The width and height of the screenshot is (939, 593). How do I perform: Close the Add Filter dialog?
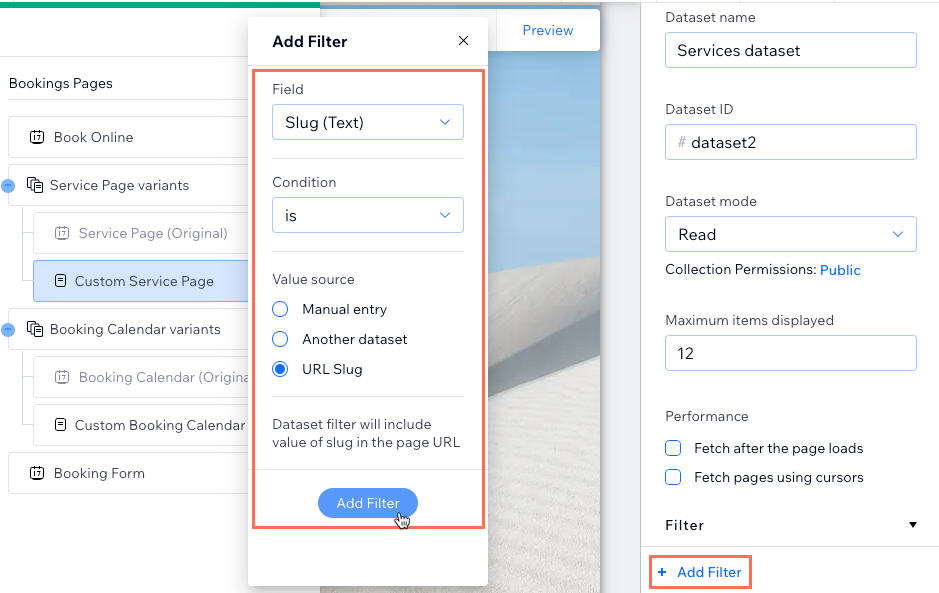(x=464, y=41)
